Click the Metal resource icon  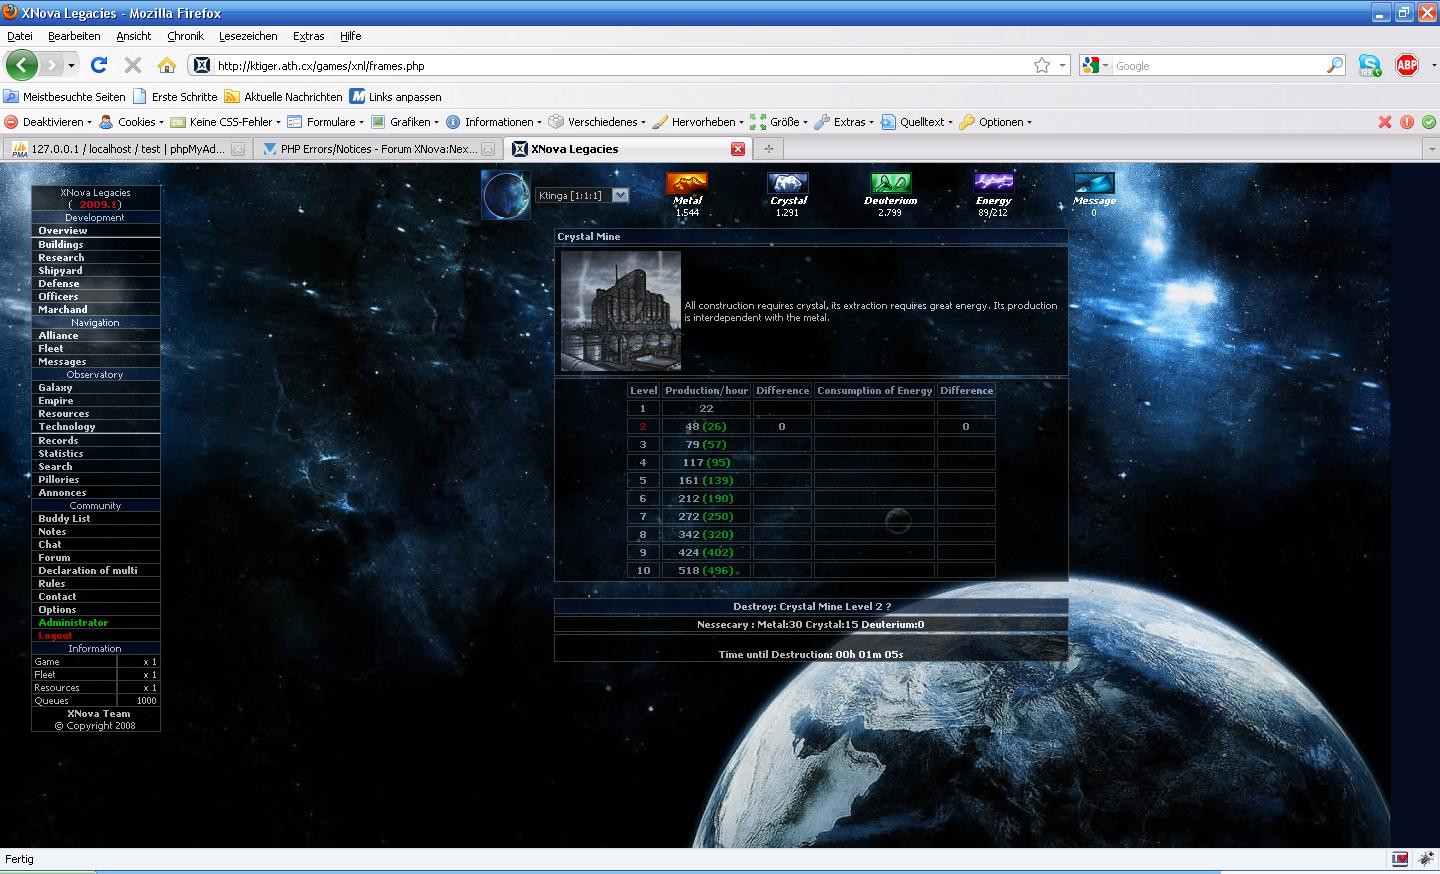pos(687,182)
